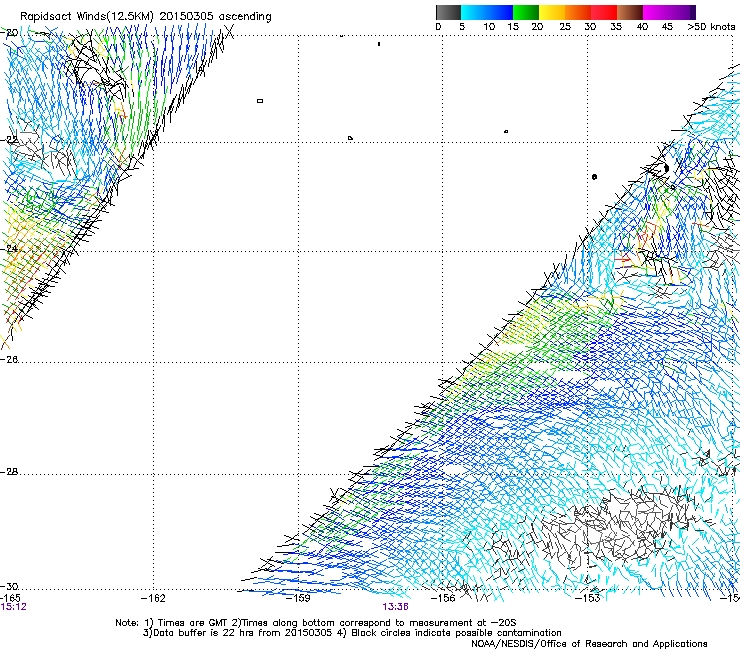Click the cyan 5-10 knots legend swatch

pos(474,12)
